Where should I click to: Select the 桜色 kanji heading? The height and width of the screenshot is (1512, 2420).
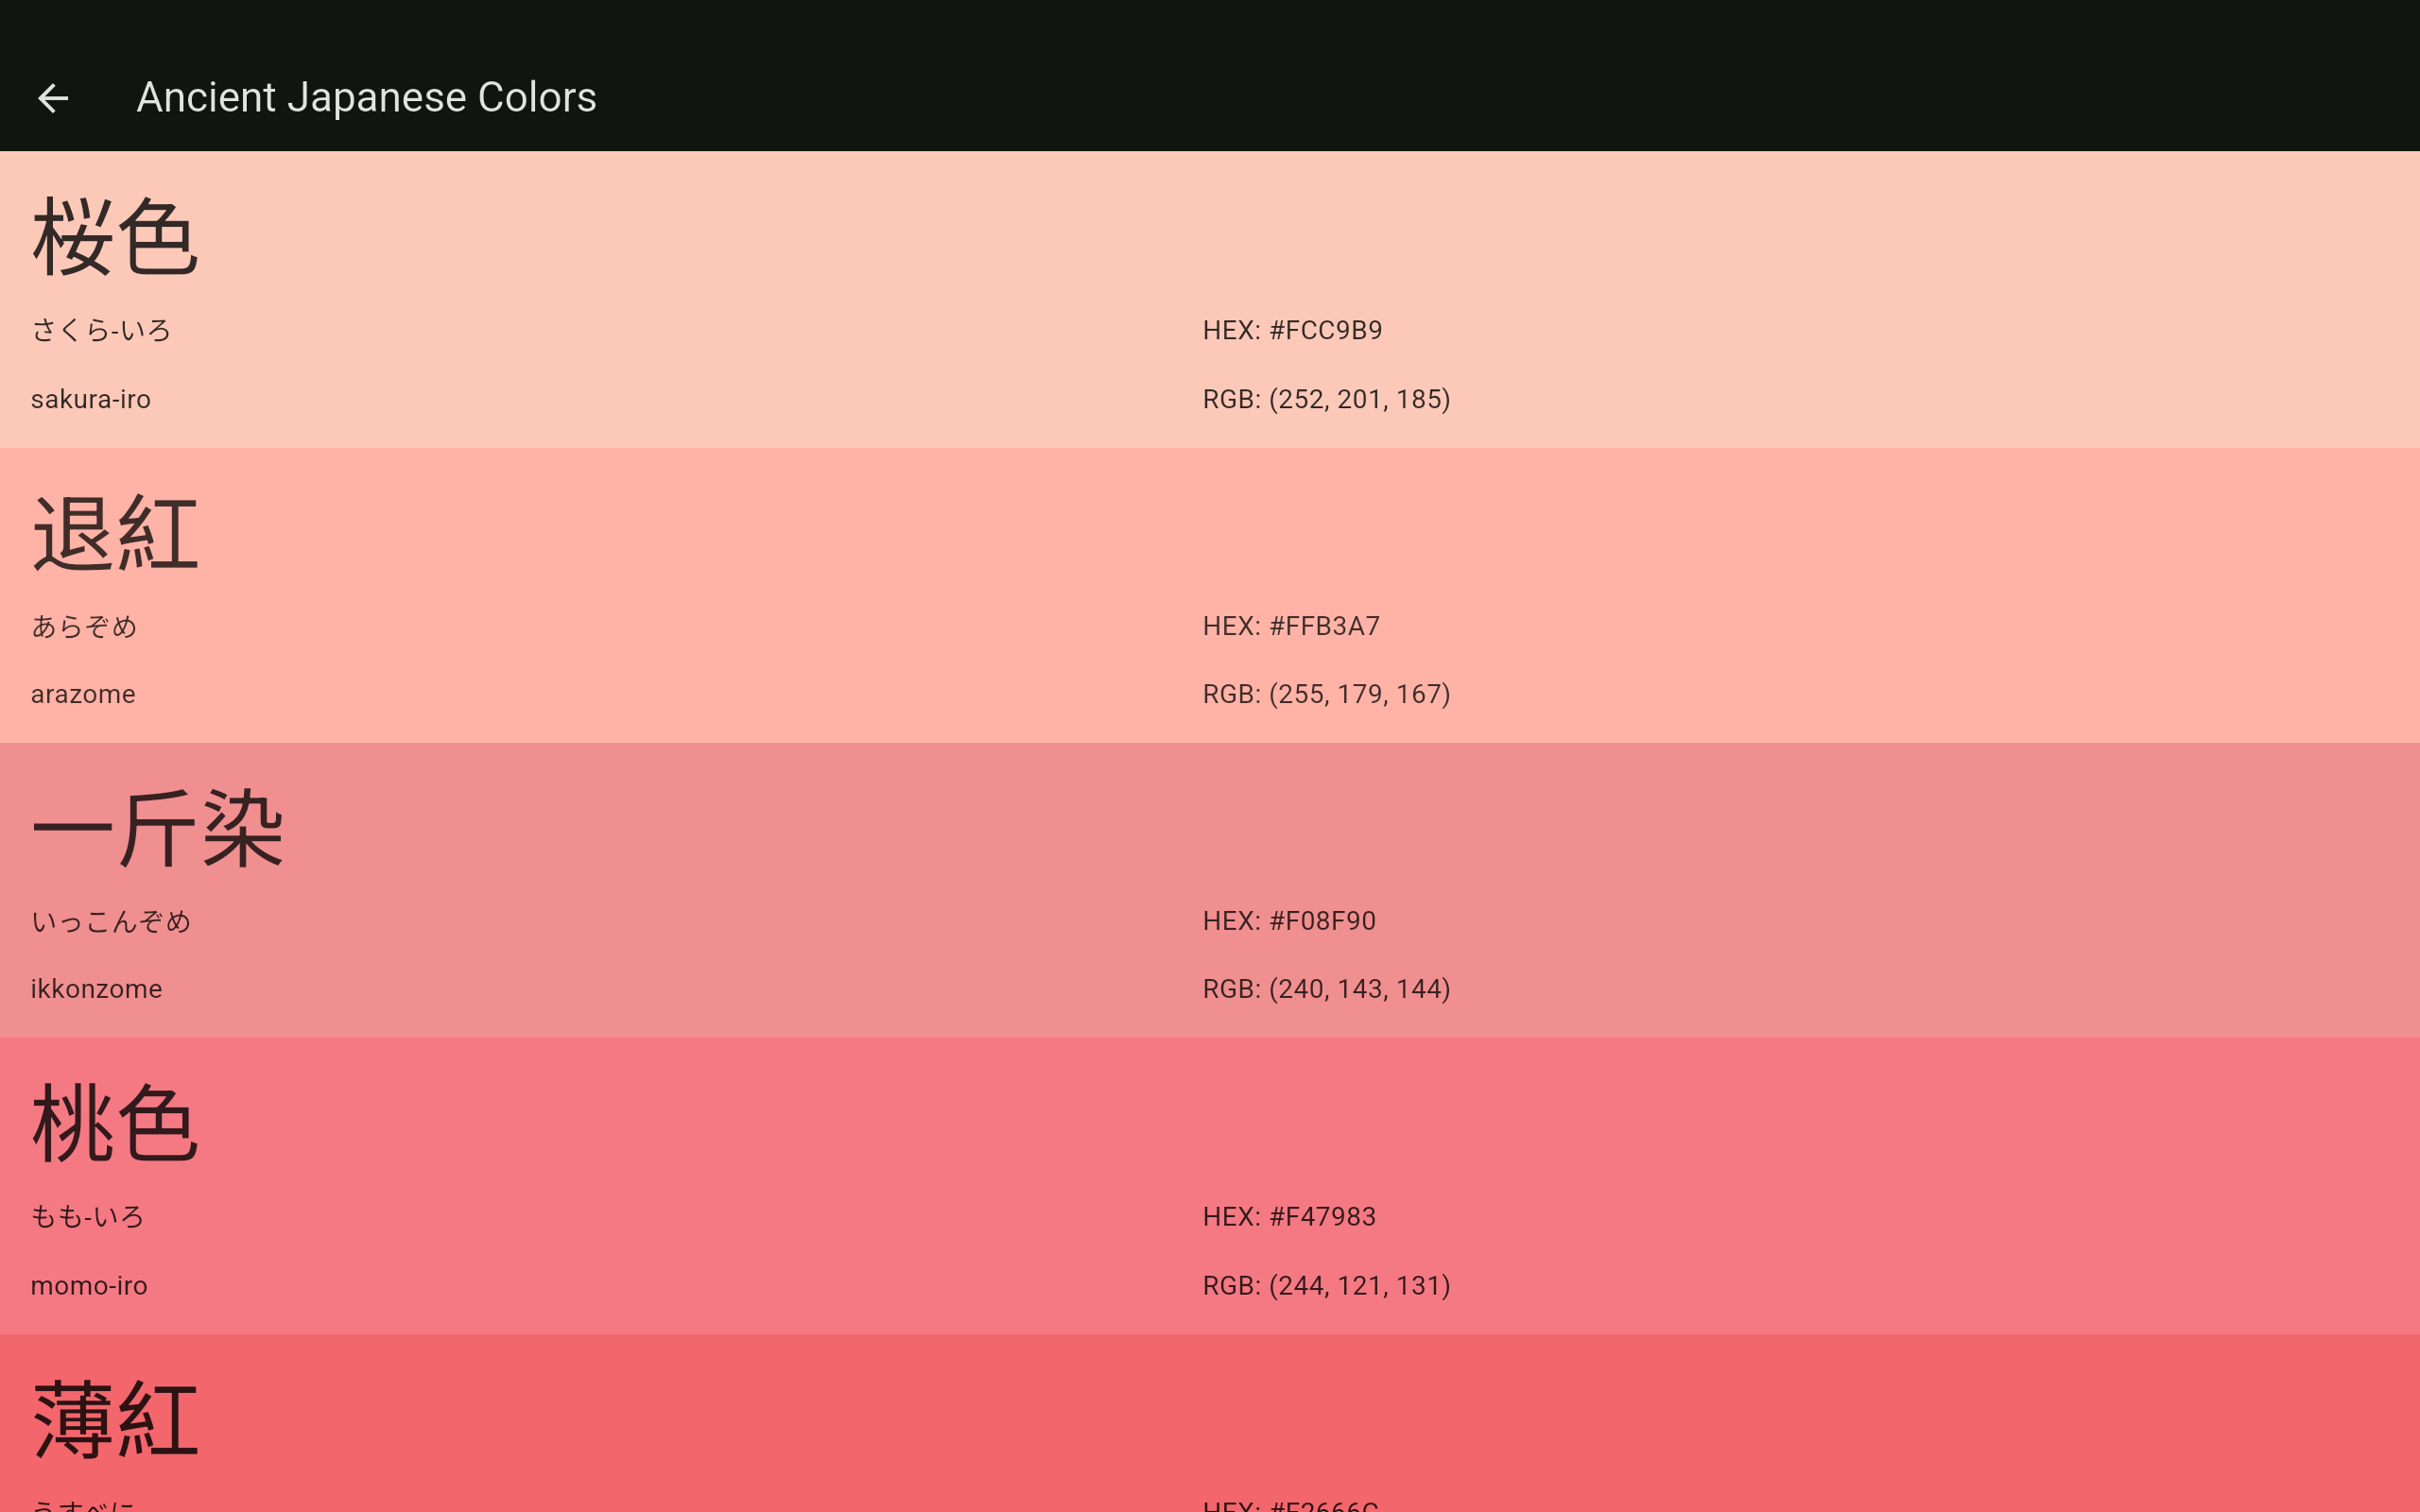(x=116, y=238)
